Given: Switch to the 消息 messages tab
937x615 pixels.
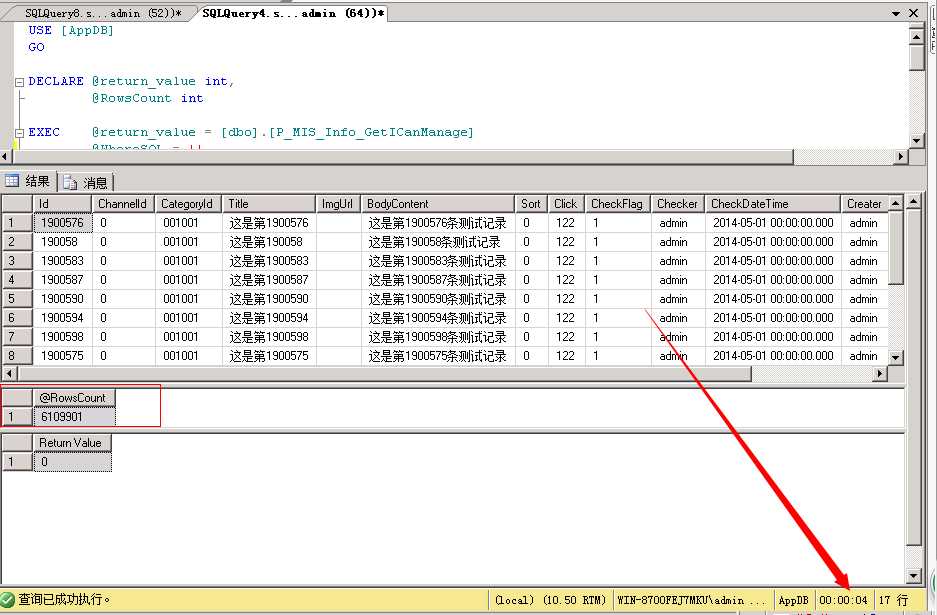Looking at the screenshot, I should point(87,182).
